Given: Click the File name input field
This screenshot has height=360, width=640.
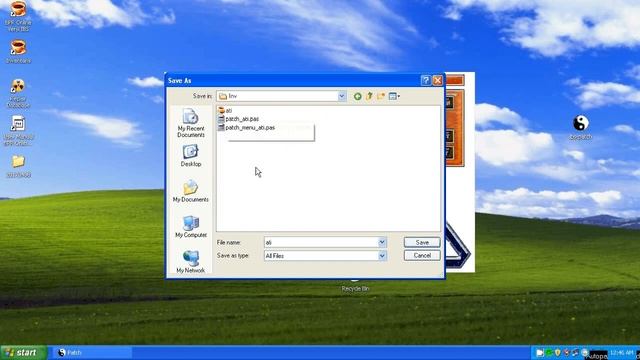Looking at the screenshot, I should (321, 242).
